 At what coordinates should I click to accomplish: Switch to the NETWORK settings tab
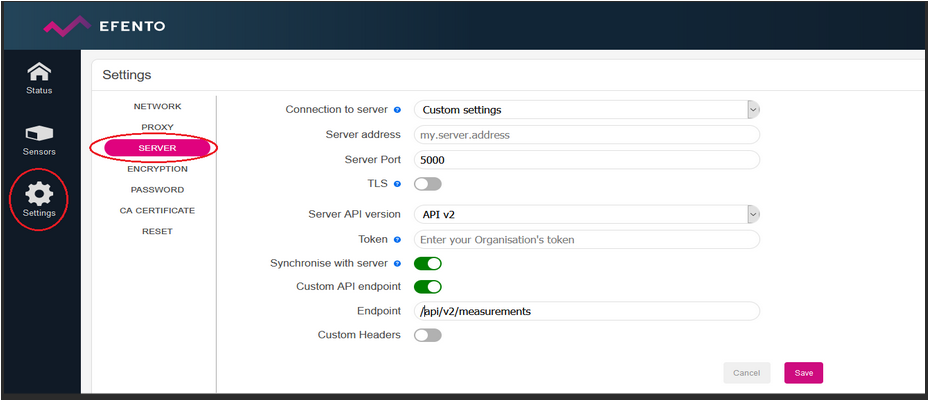[x=157, y=106]
